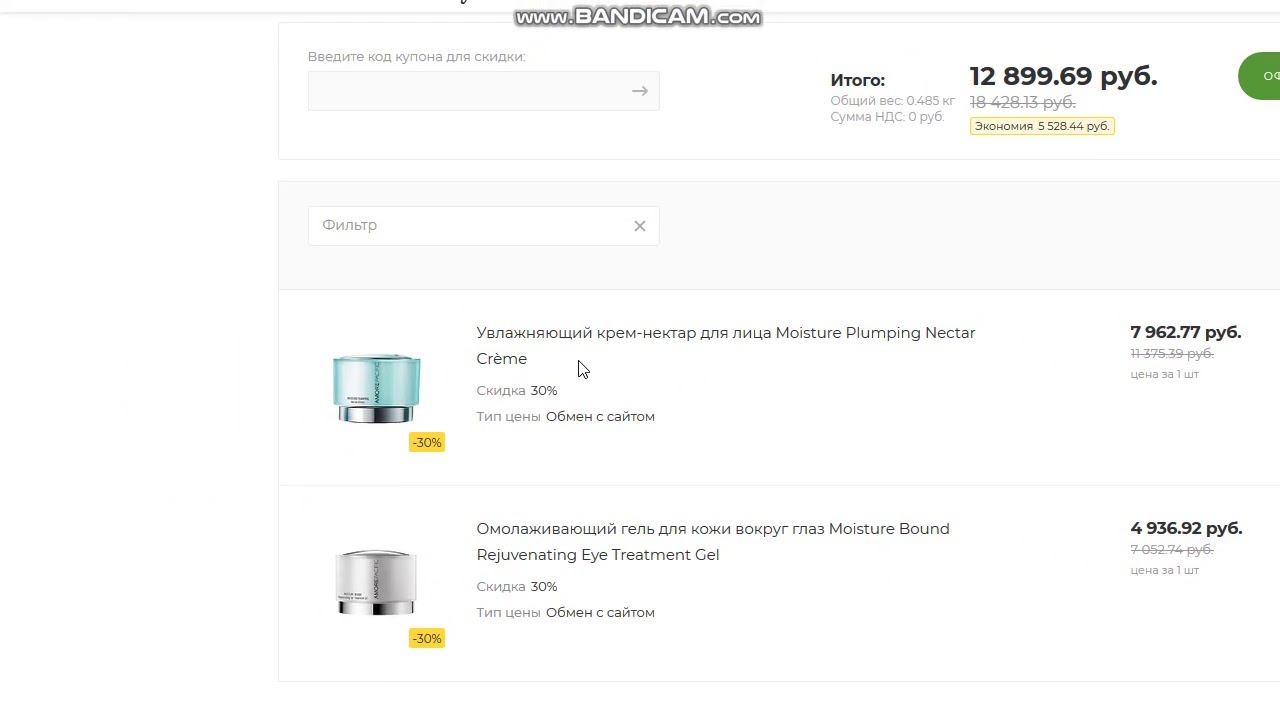Focus the Фильтр search field
1280x720 pixels.
468,226
